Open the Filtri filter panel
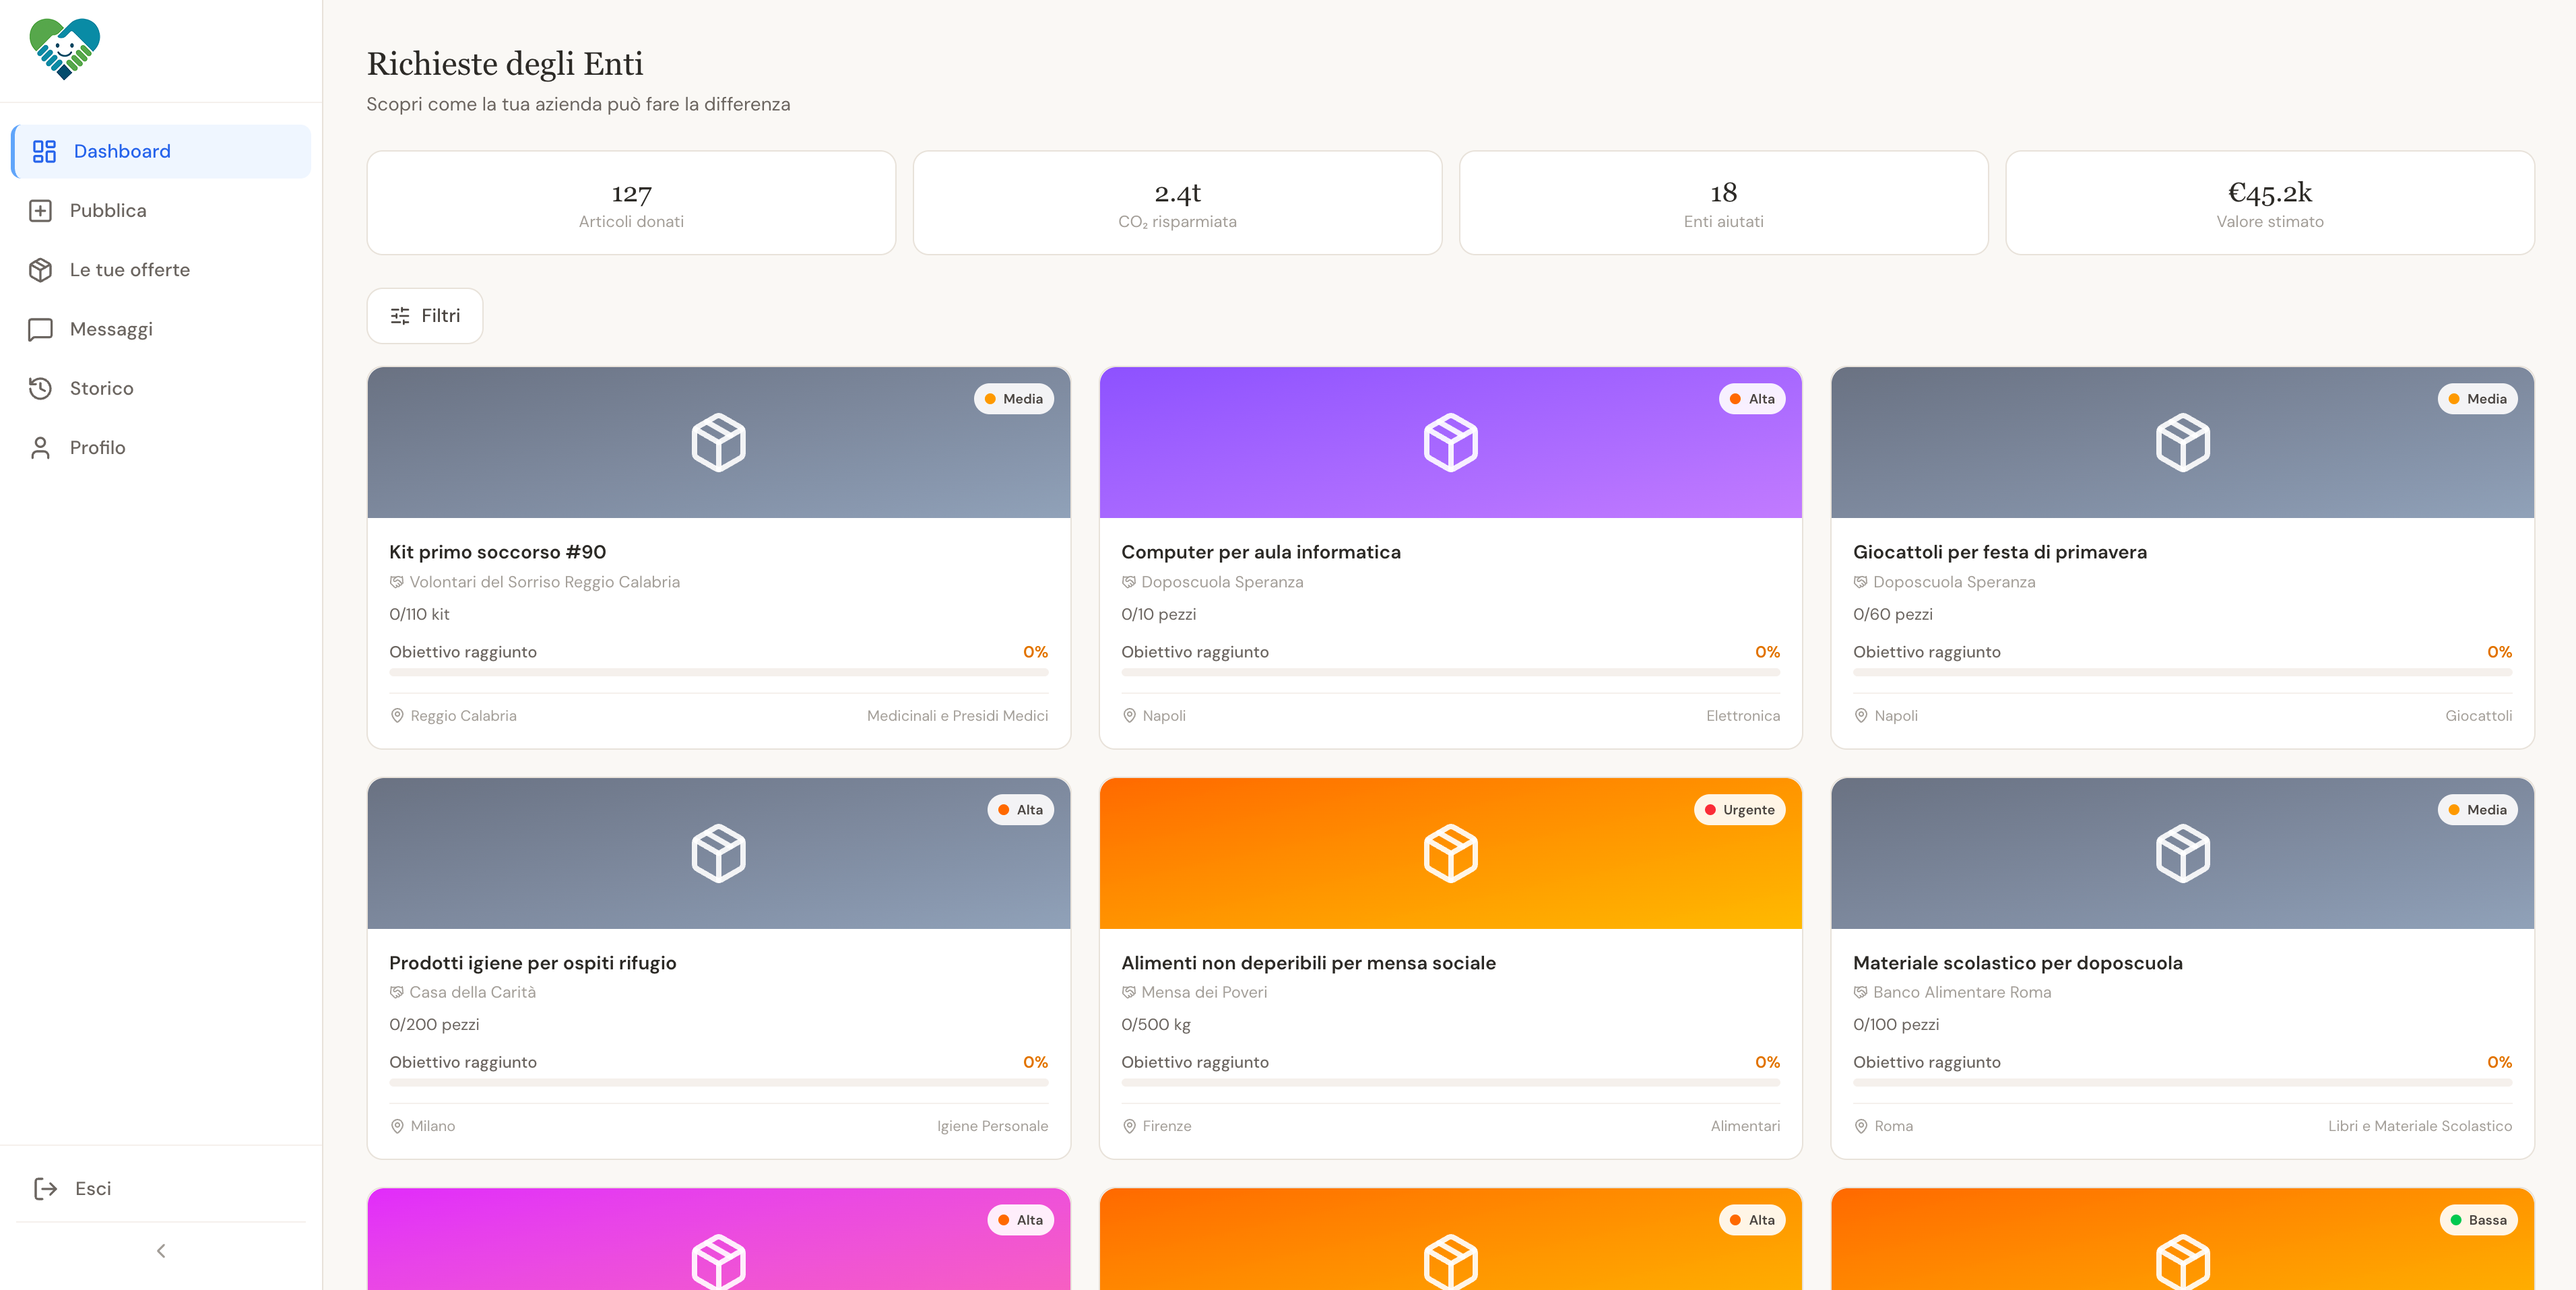Screen dimensions: 2576x1290 tap(425, 316)
